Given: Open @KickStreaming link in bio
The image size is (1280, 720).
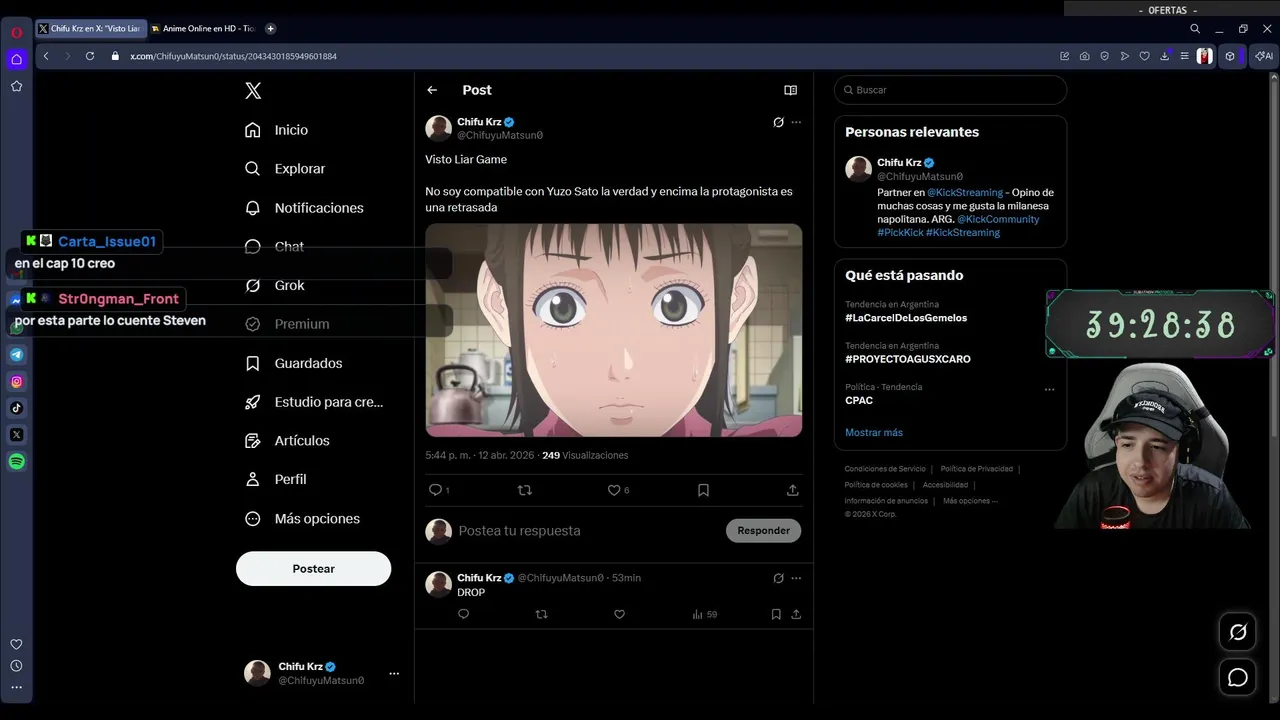Looking at the screenshot, I should (x=965, y=192).
